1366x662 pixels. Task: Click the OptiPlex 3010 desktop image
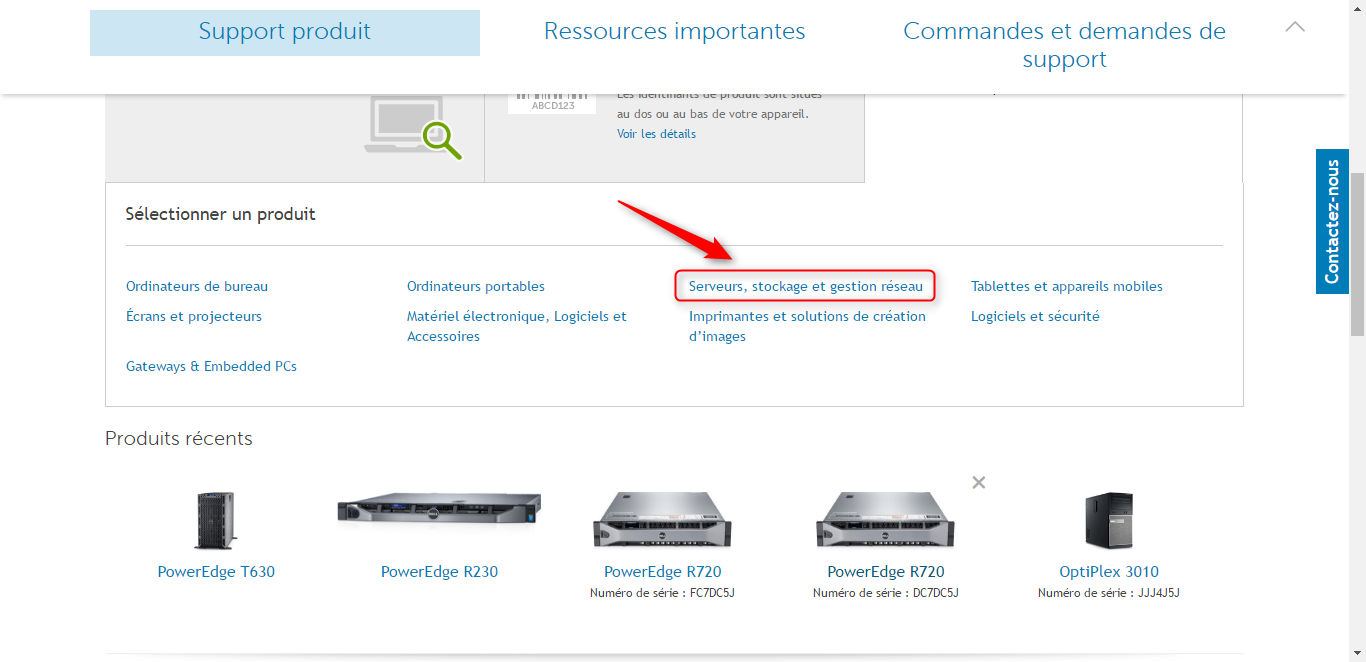[1109, 521]
